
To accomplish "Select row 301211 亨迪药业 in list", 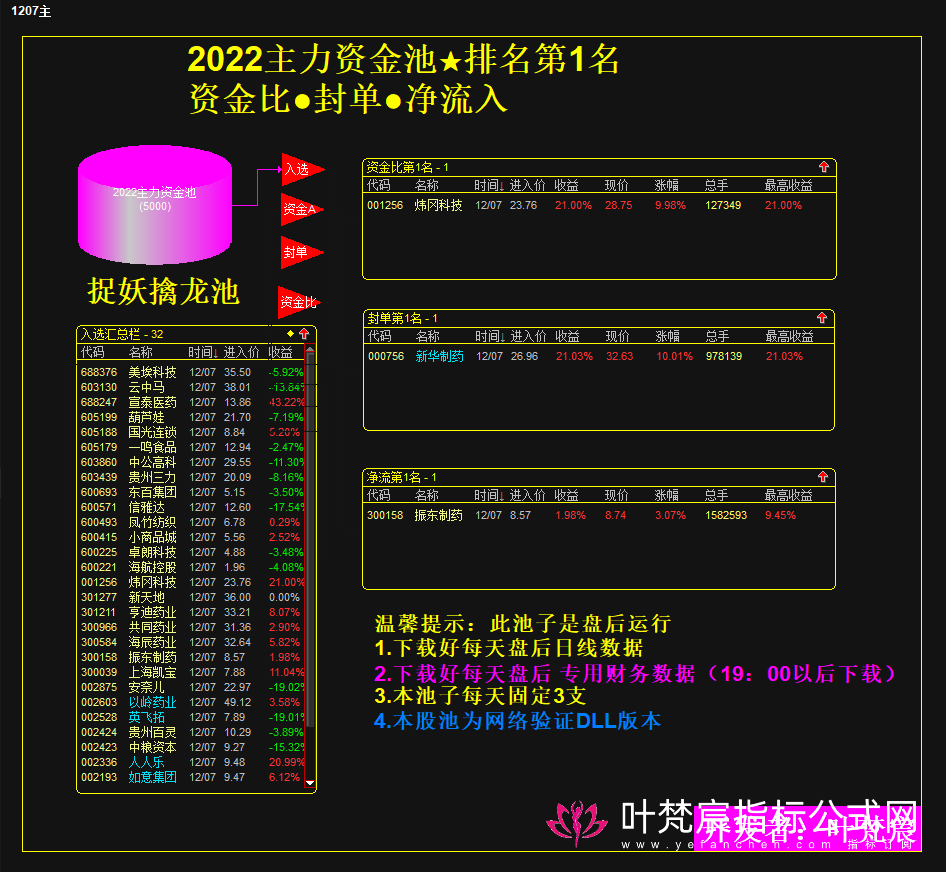I will point(192,613).
